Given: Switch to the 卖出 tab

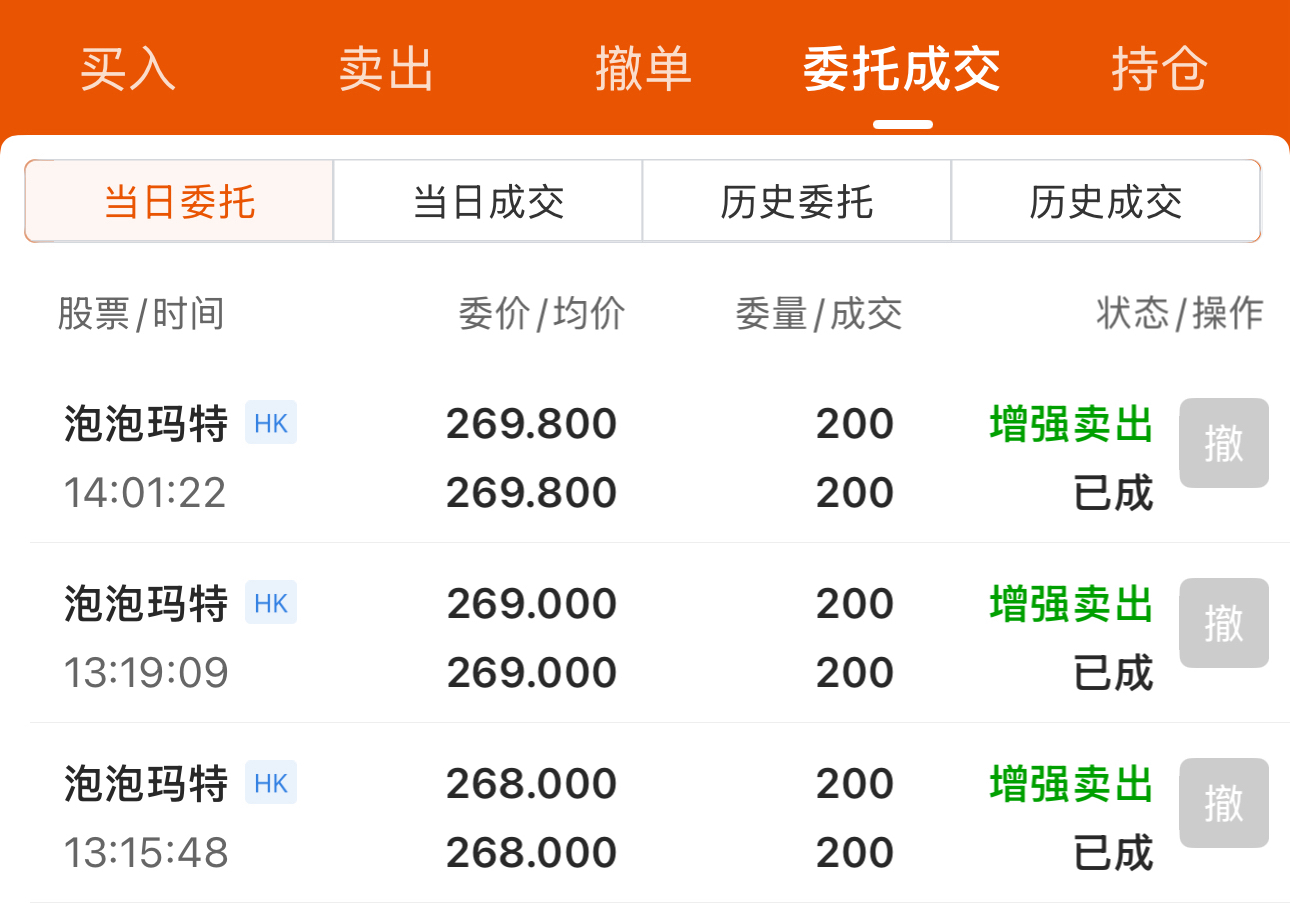Looking at the screenshot, I should tap(386, 69).
